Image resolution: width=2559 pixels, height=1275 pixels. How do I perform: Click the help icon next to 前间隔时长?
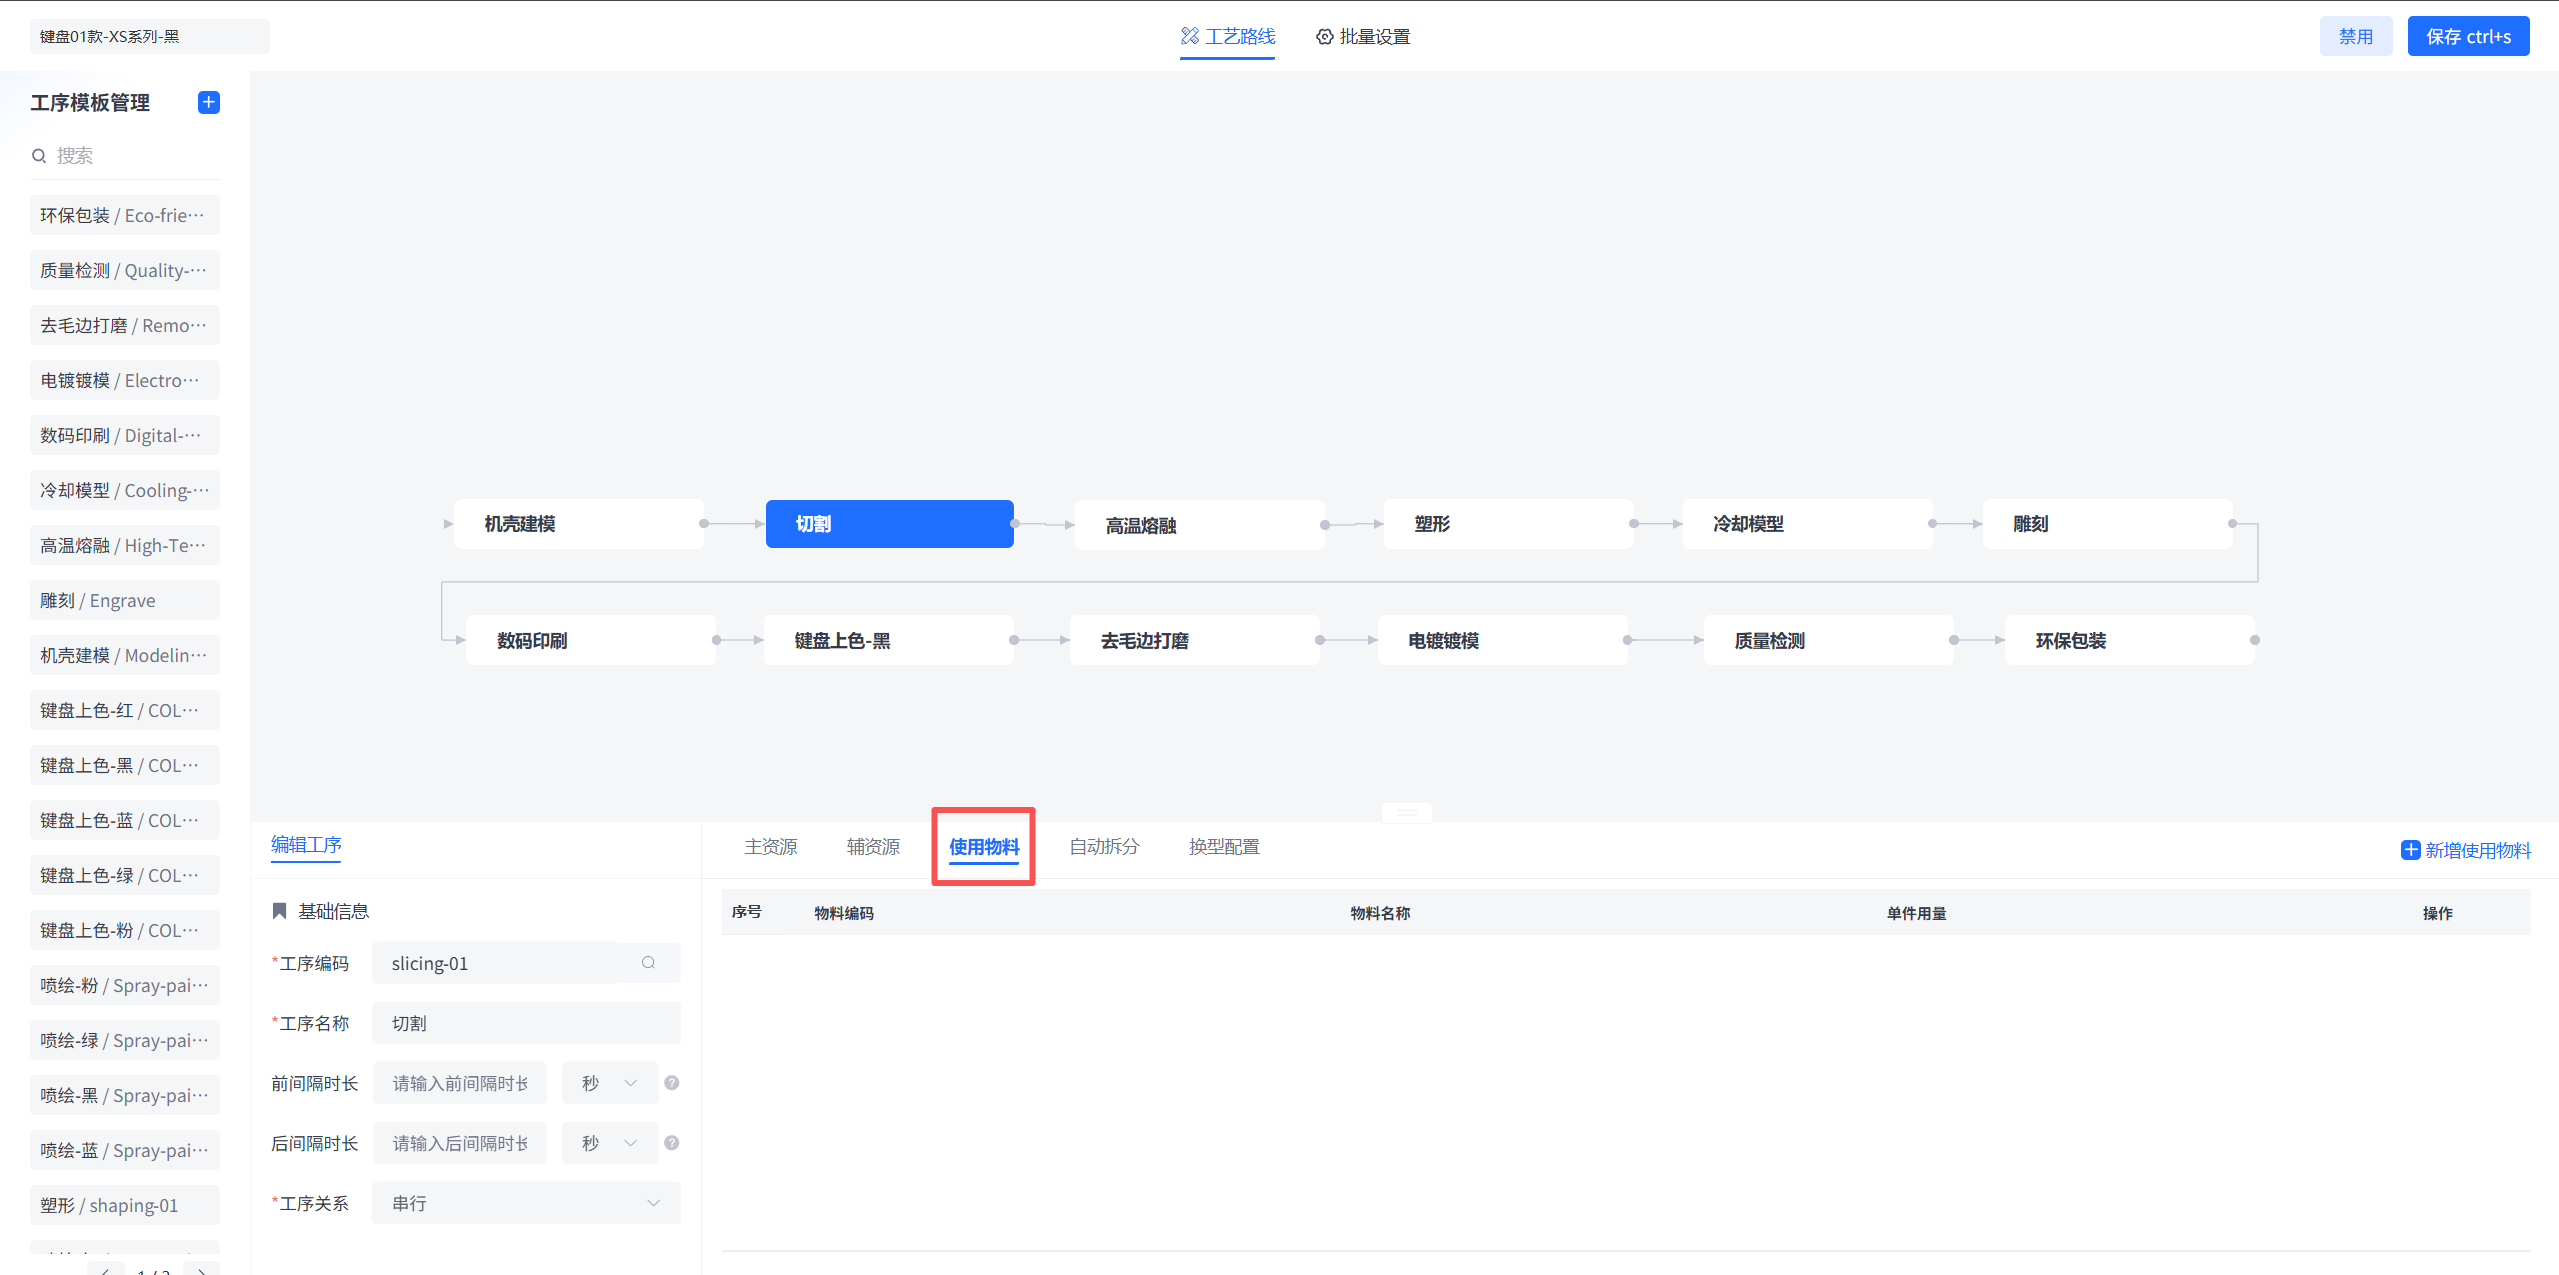(672, 1083)
